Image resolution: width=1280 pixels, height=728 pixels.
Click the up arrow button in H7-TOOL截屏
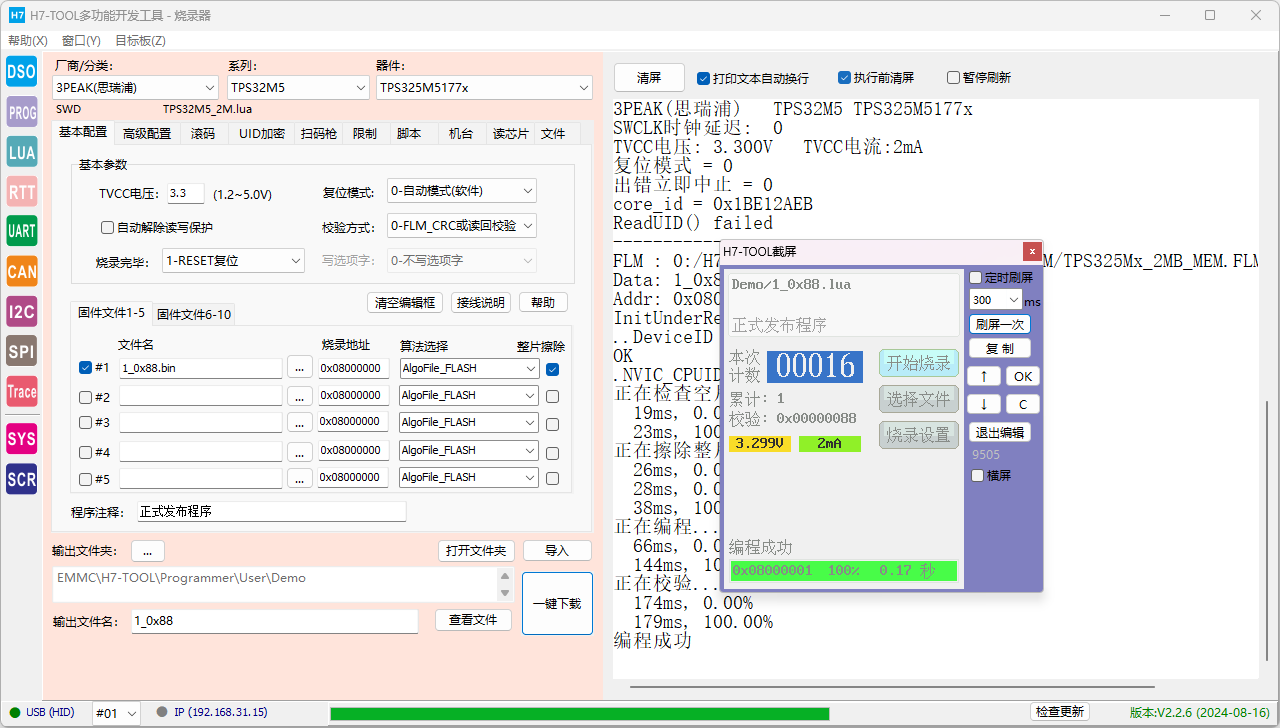click(984, 376)
